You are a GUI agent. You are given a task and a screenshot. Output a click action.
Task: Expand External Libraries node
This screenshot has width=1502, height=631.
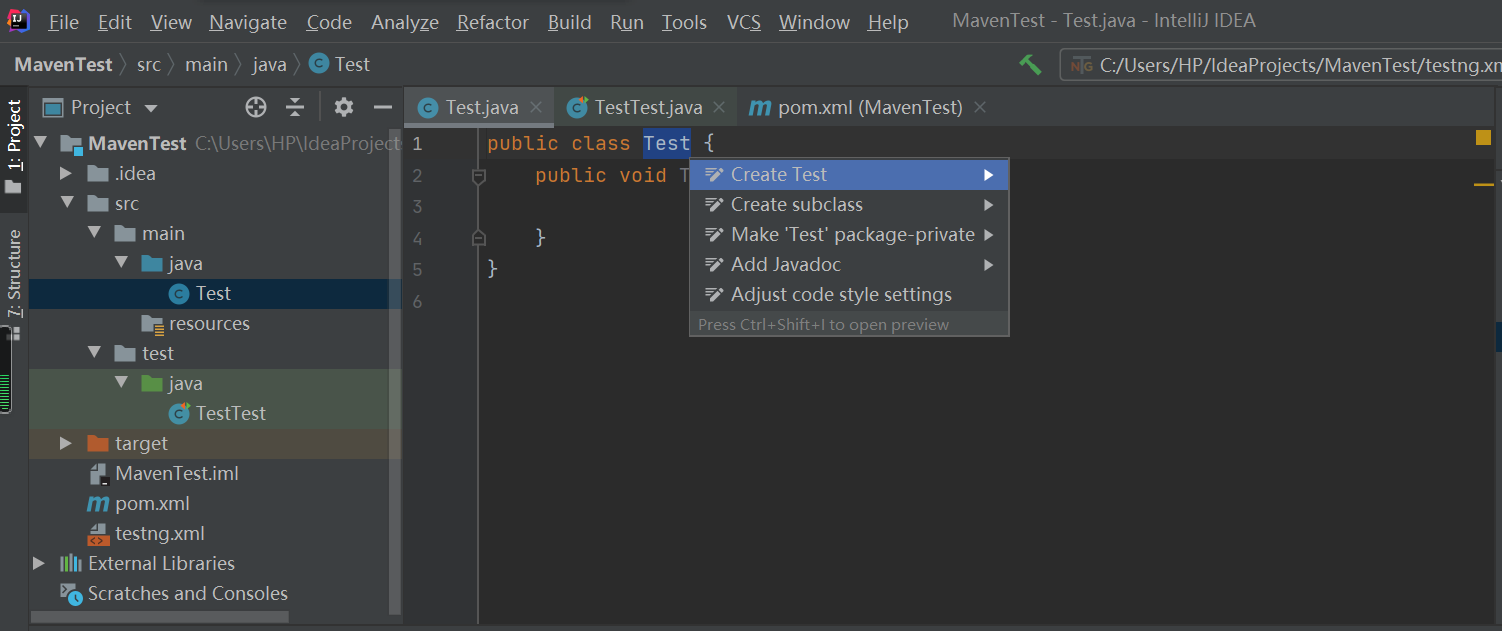[39, 563]
